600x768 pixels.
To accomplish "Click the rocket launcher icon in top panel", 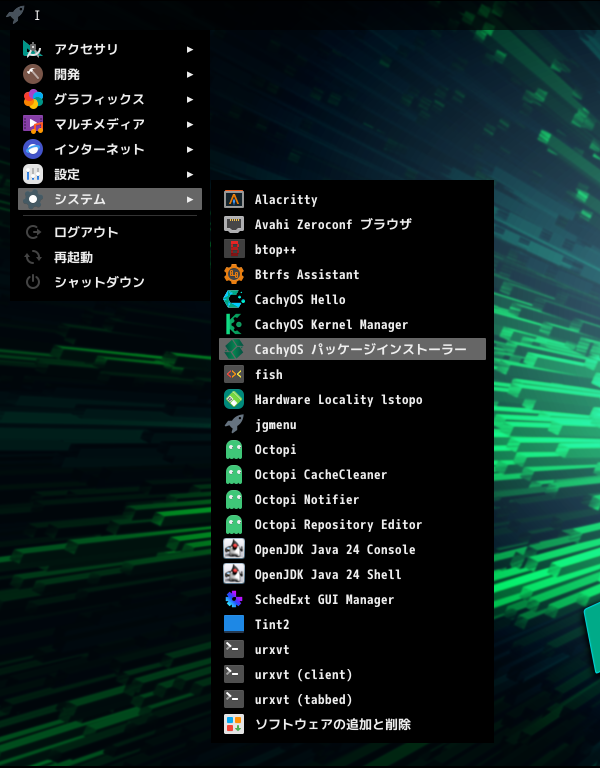I will pyautogui.click(x=15, y=14).
